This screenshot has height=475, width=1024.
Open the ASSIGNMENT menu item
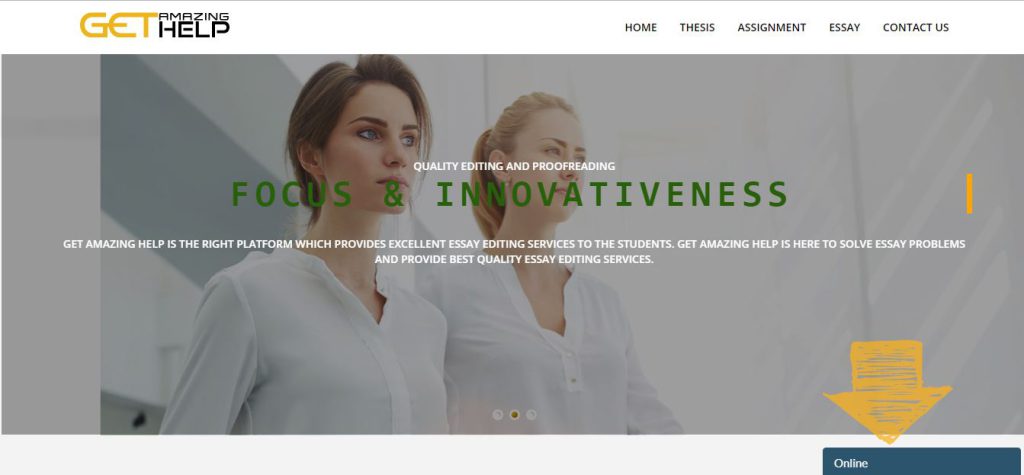771,27
